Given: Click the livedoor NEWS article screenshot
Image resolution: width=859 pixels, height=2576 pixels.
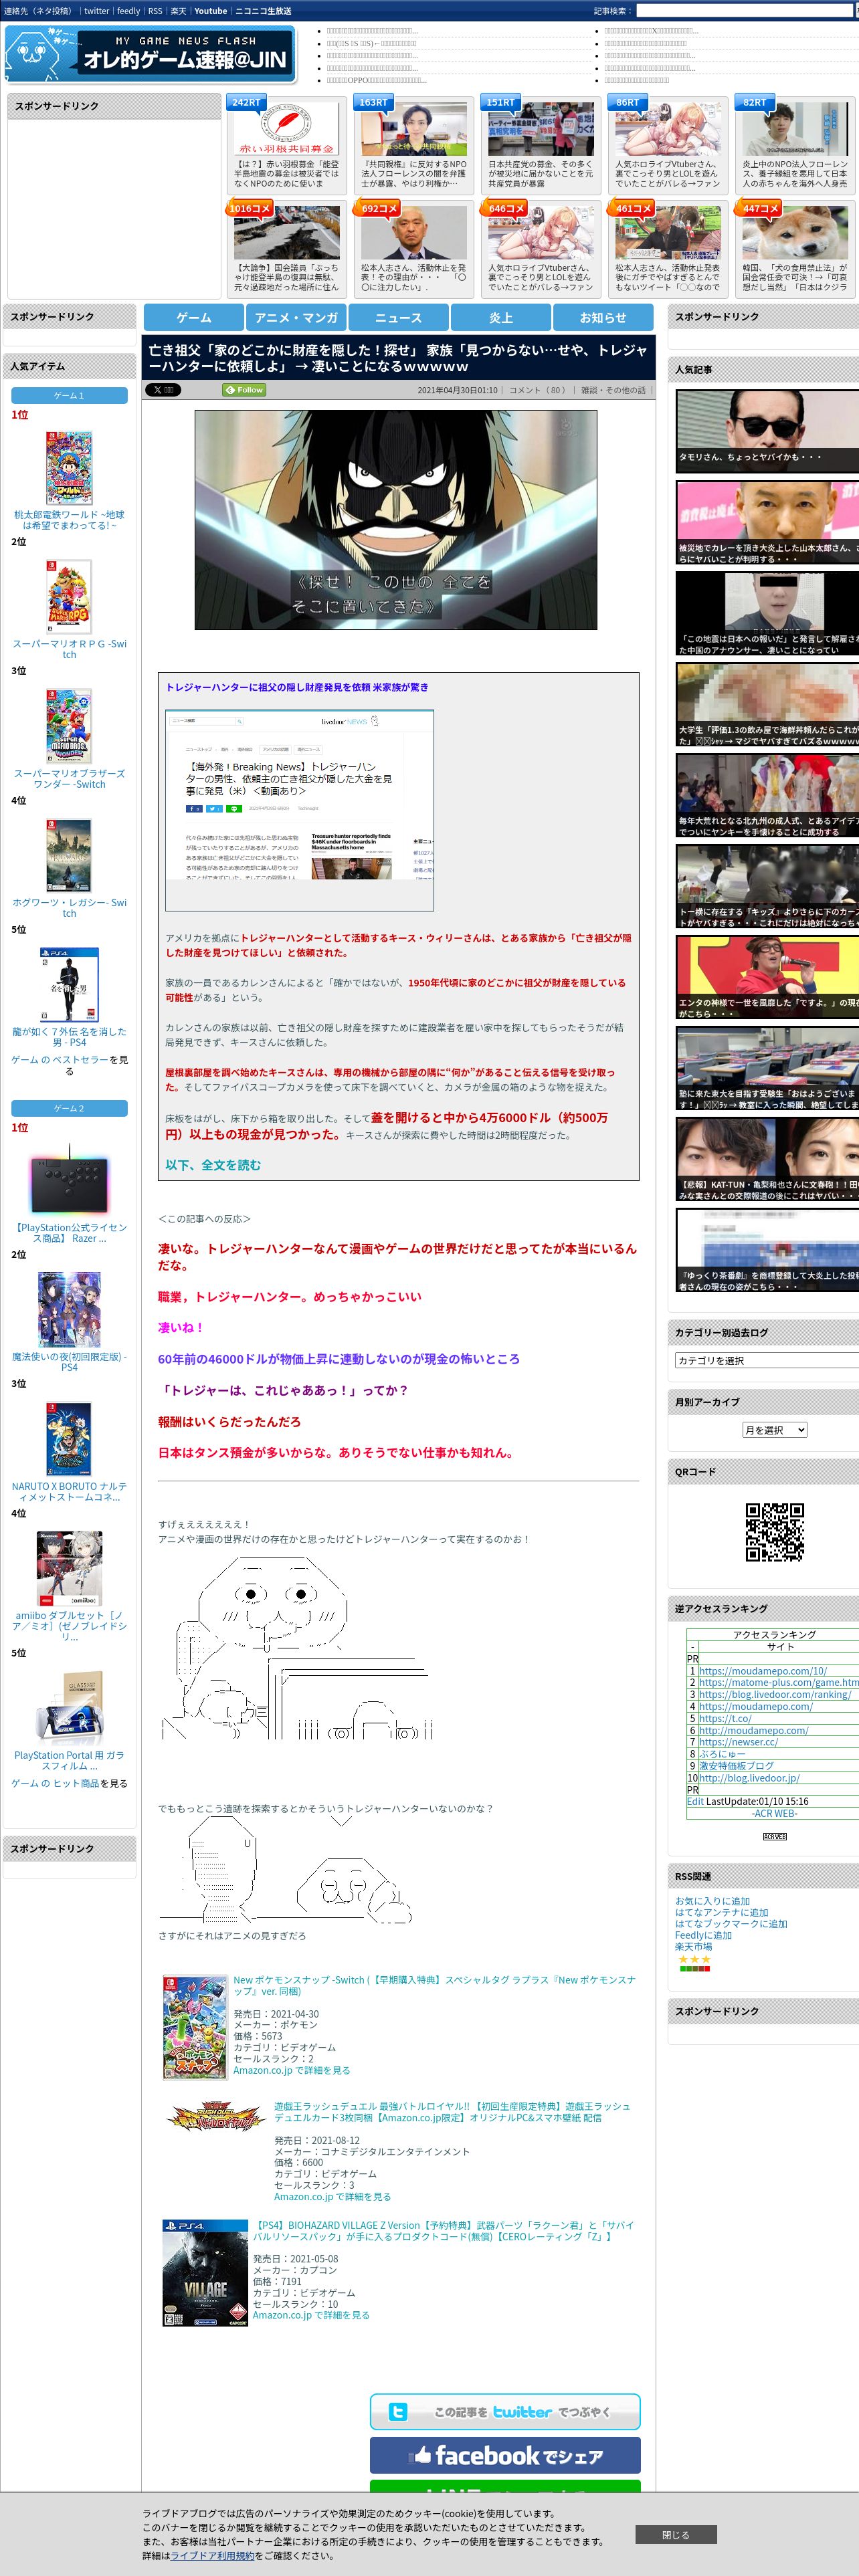Looking at the screenshot, I should 300,810.
